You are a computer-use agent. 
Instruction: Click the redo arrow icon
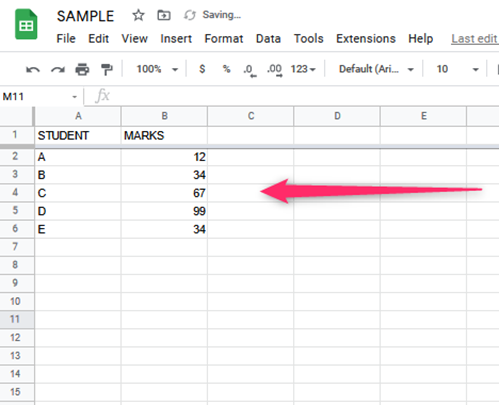point(58,69)
